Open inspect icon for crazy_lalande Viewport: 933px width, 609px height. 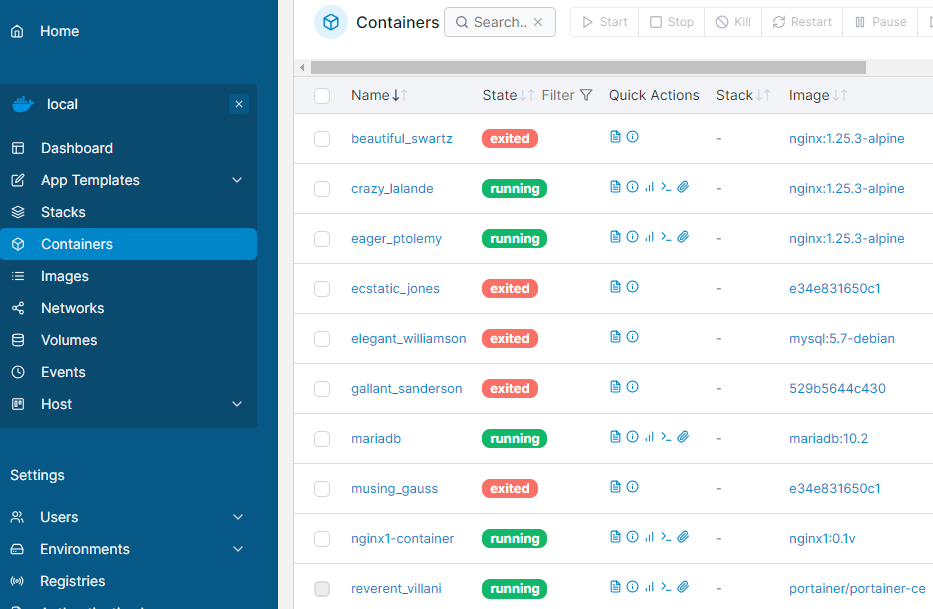(633, 187)
